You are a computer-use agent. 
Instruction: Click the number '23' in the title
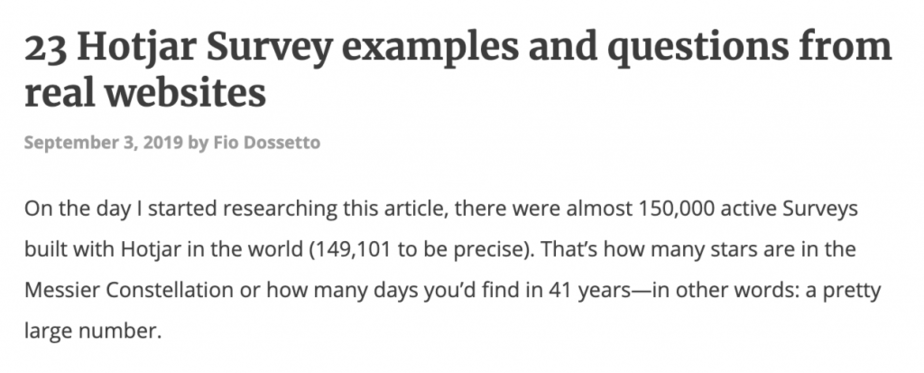coord(46,48)
